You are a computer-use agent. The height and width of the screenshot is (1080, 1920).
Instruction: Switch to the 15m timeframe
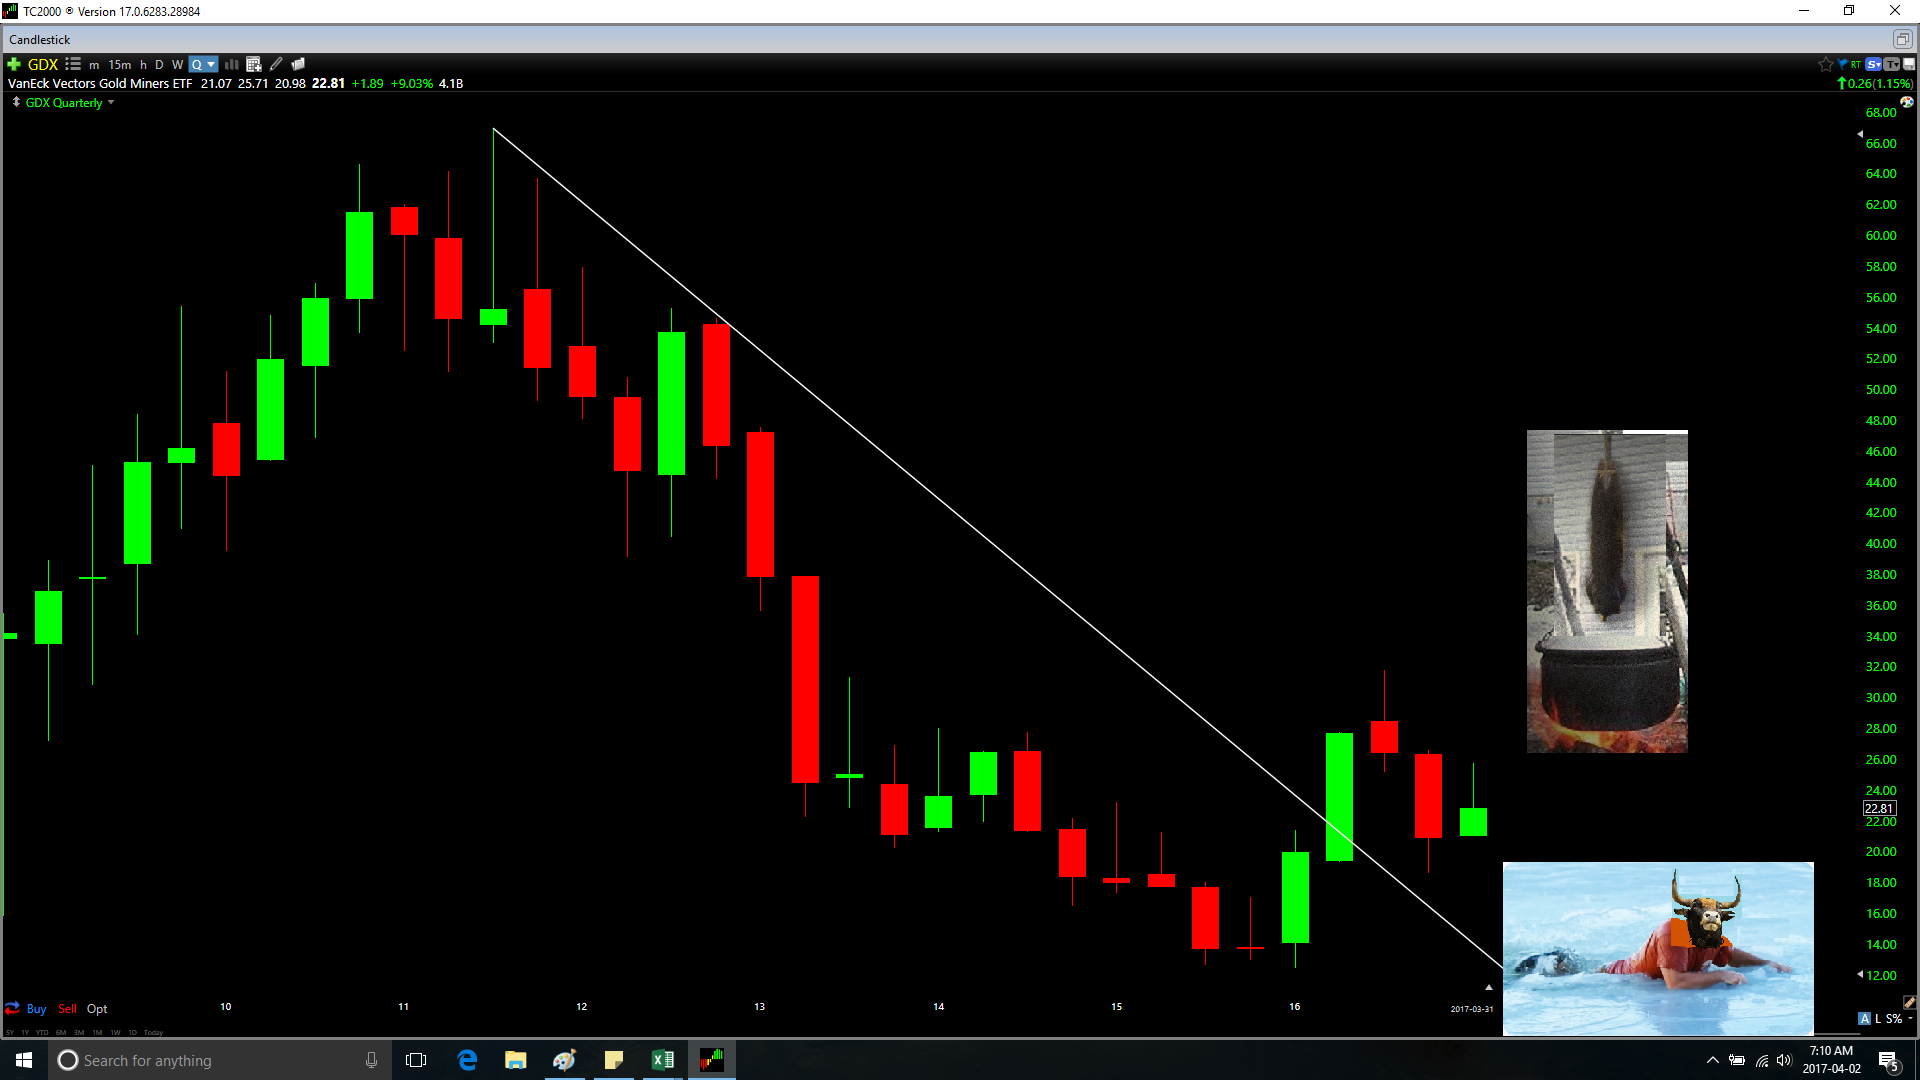click(120, 64)
